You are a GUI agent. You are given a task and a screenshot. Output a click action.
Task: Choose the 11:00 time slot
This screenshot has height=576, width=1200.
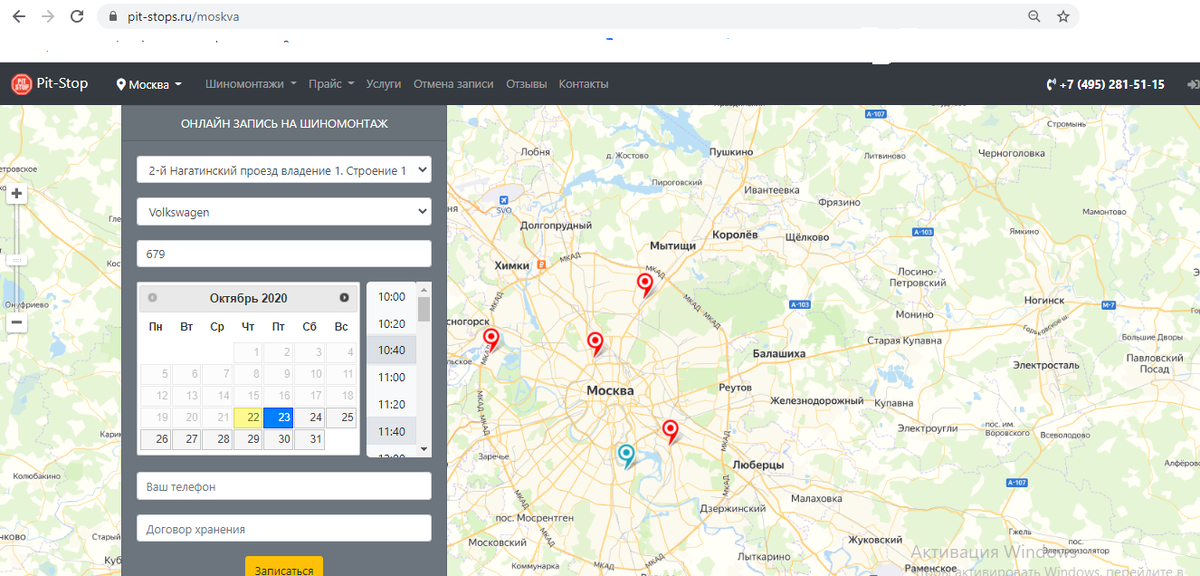tap(392, 377)
